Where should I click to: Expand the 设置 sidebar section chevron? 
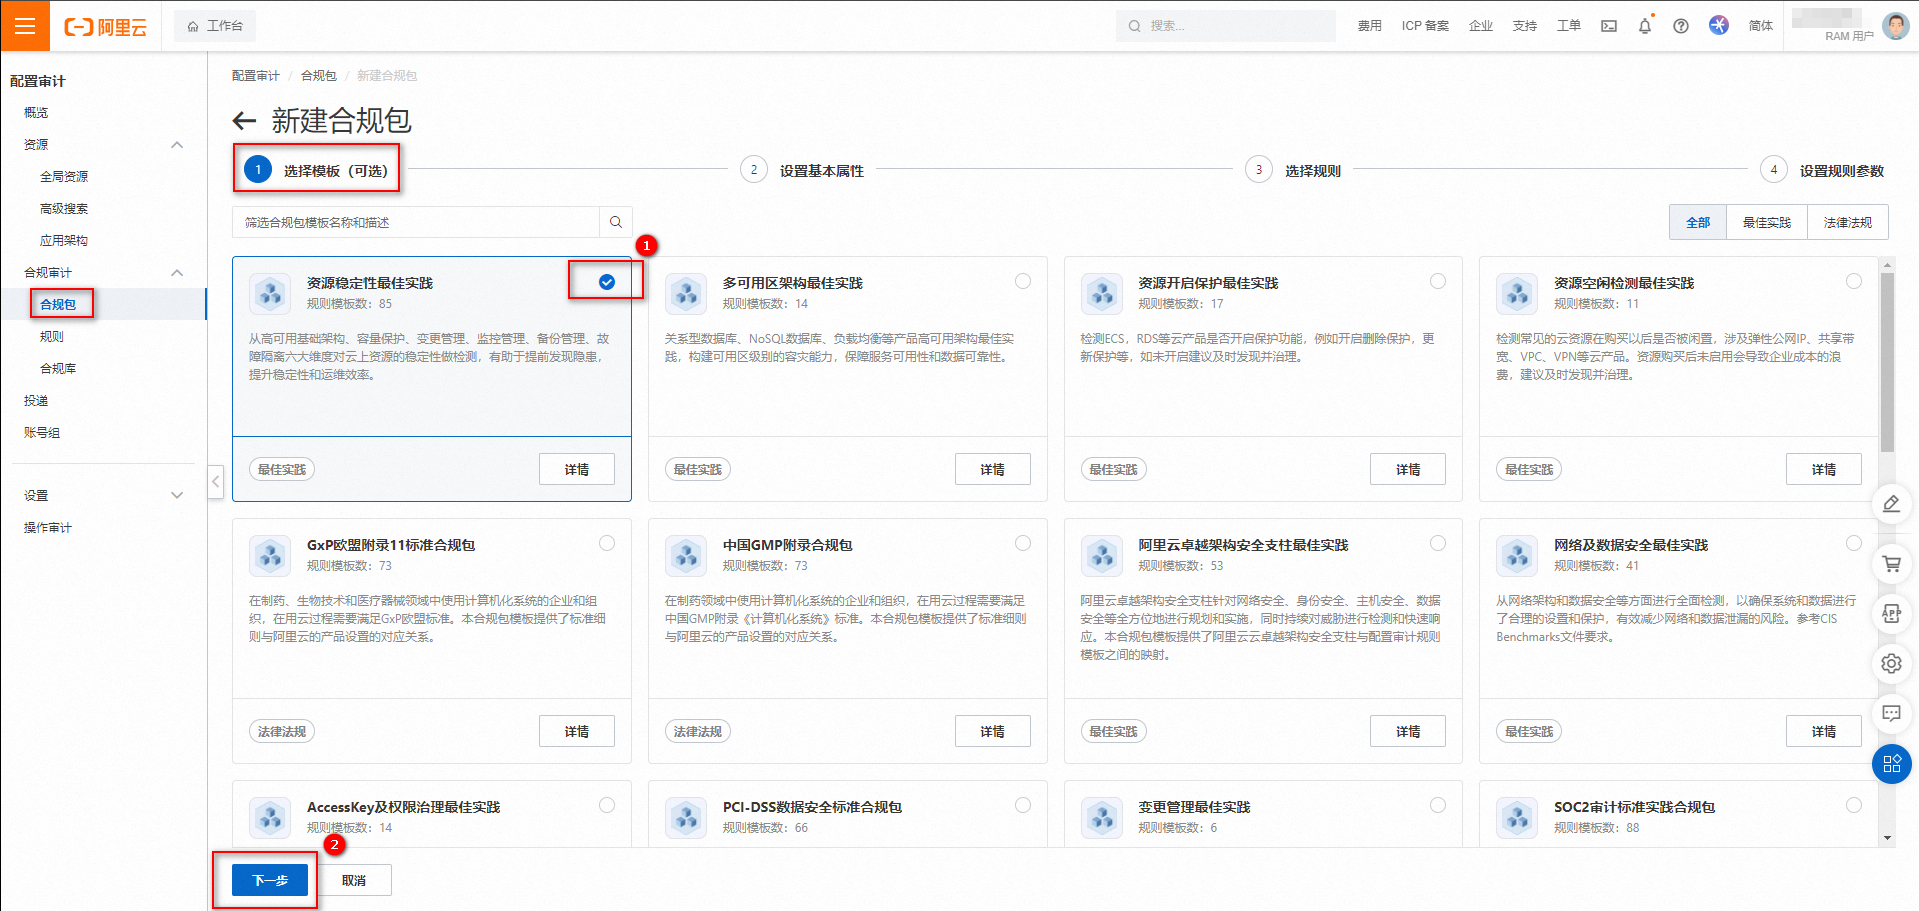click(x=177, y=495)
